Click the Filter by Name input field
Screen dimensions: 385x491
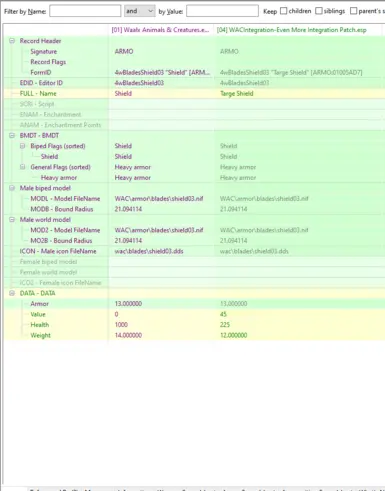point(85,11)
